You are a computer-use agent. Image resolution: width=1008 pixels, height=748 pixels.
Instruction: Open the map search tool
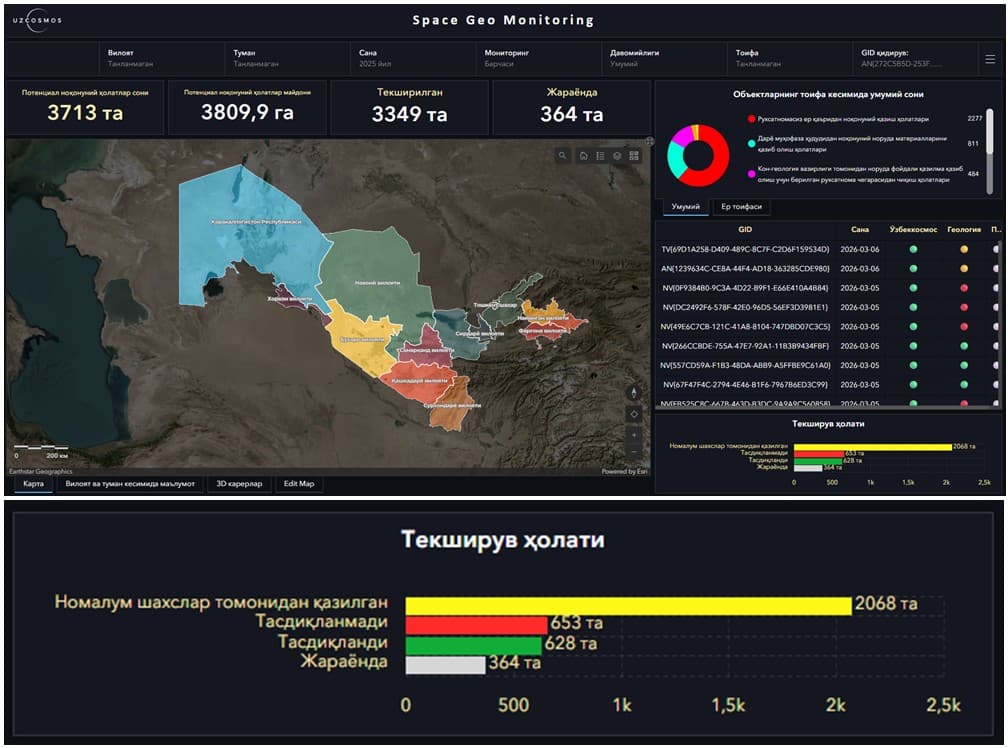pos(562,156)
